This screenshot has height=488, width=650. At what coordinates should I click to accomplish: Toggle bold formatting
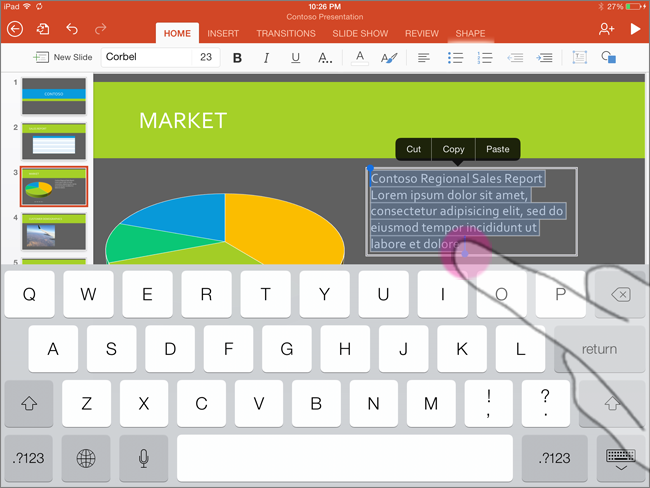click(237, 58)
